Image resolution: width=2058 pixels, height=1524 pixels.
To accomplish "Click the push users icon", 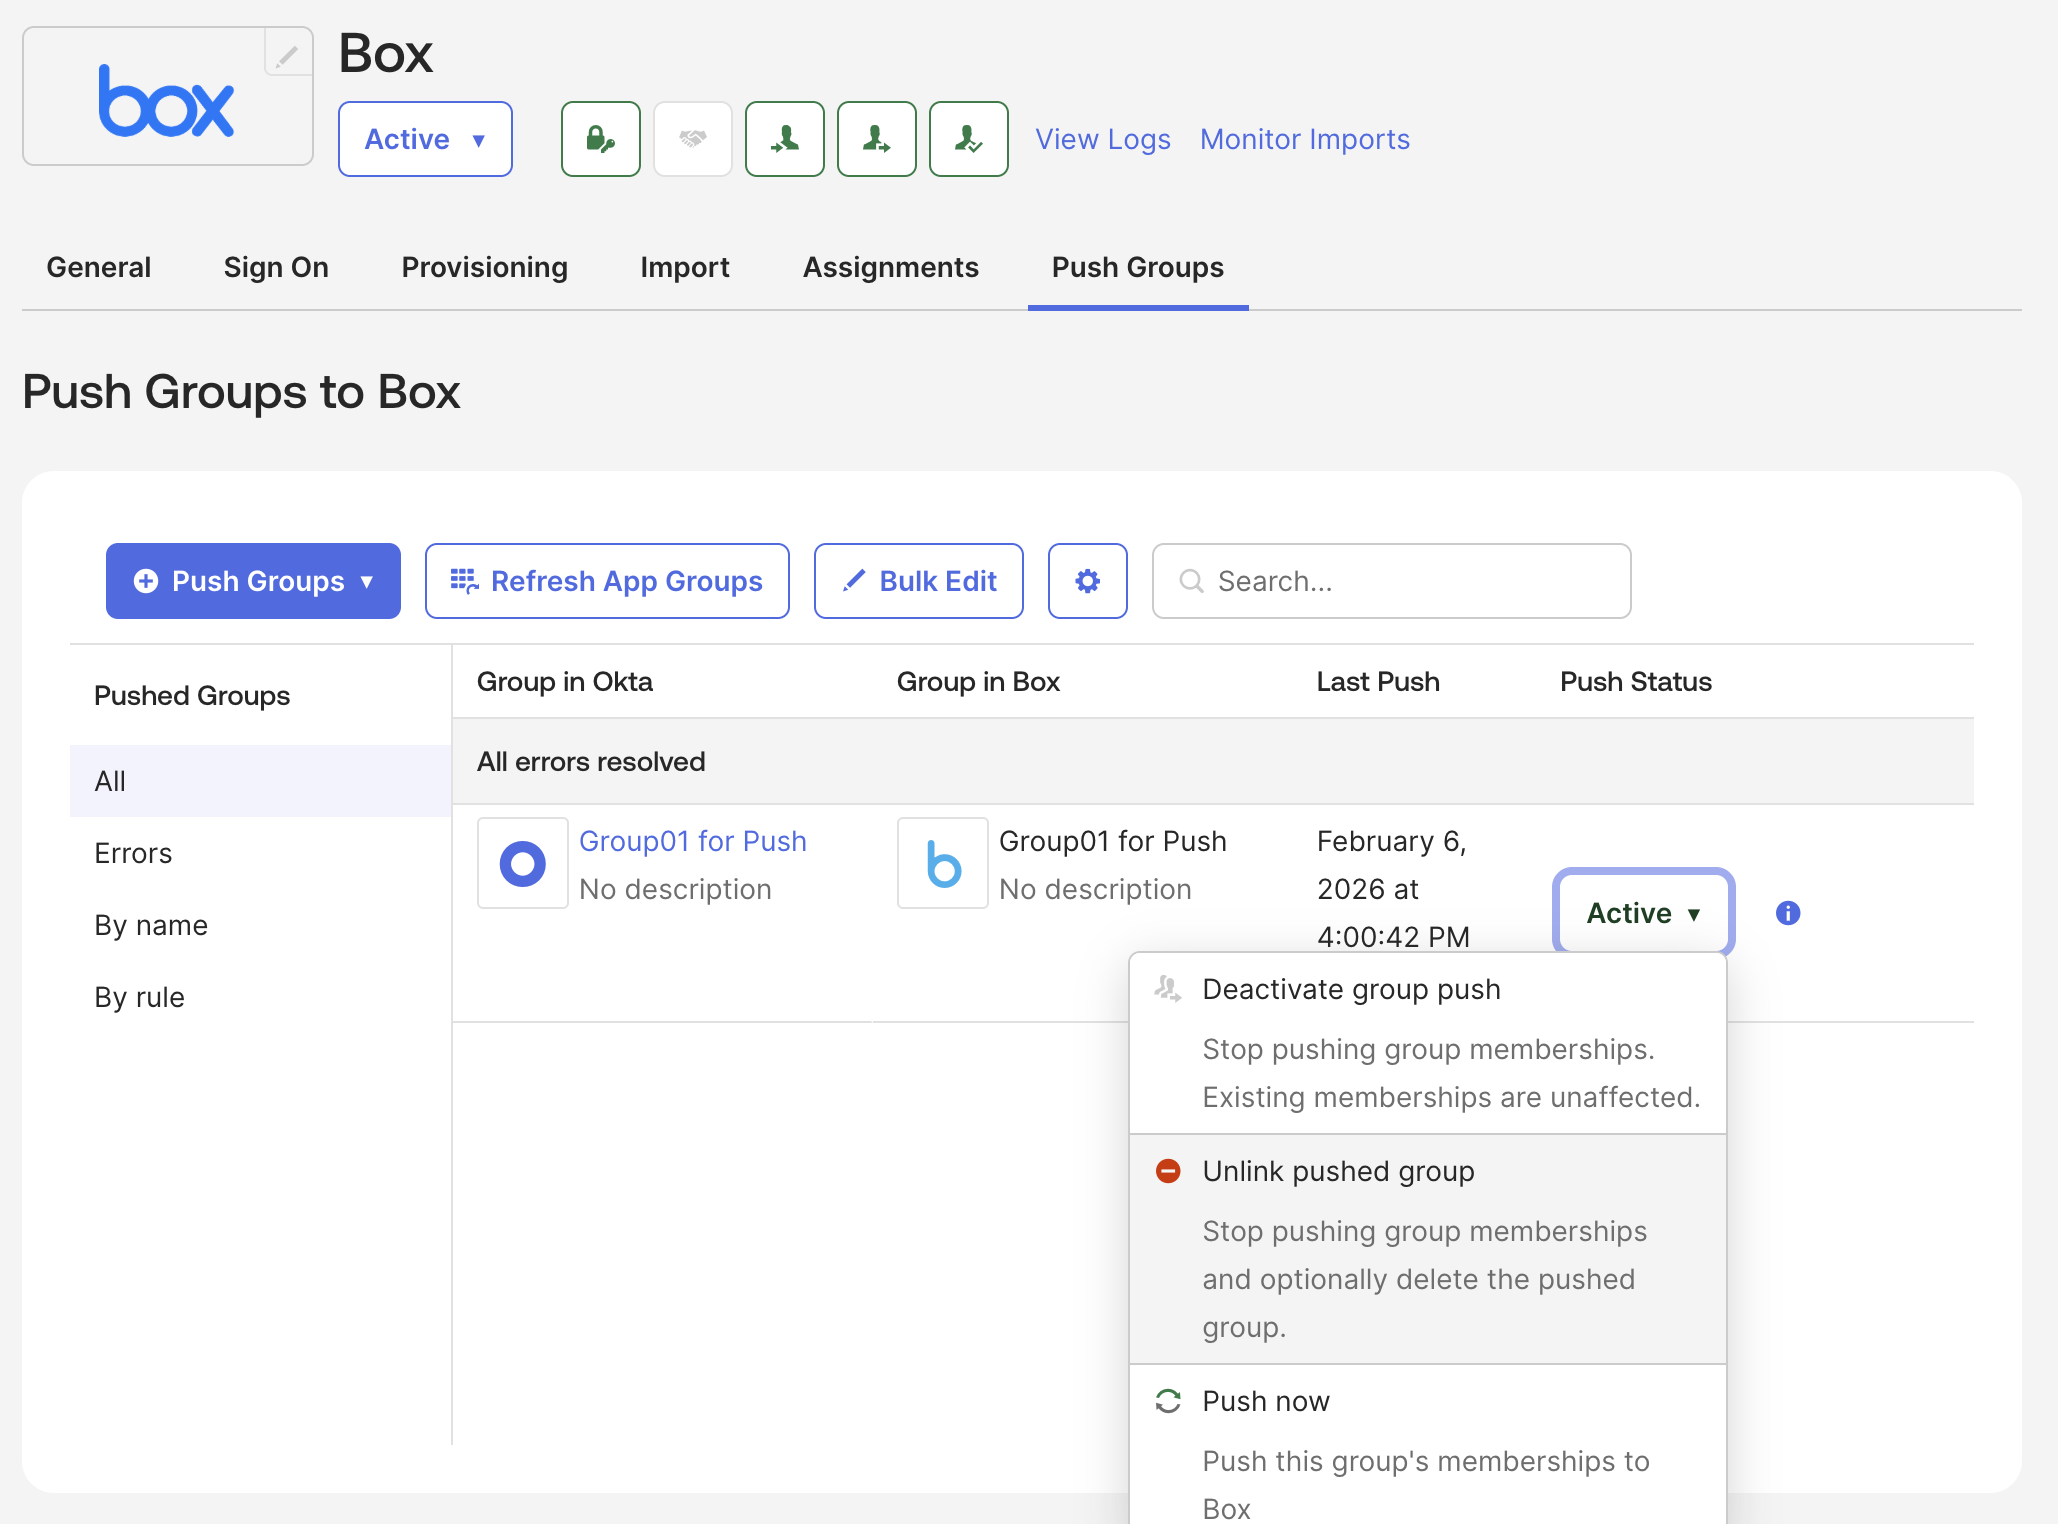I will click(876, 139).
